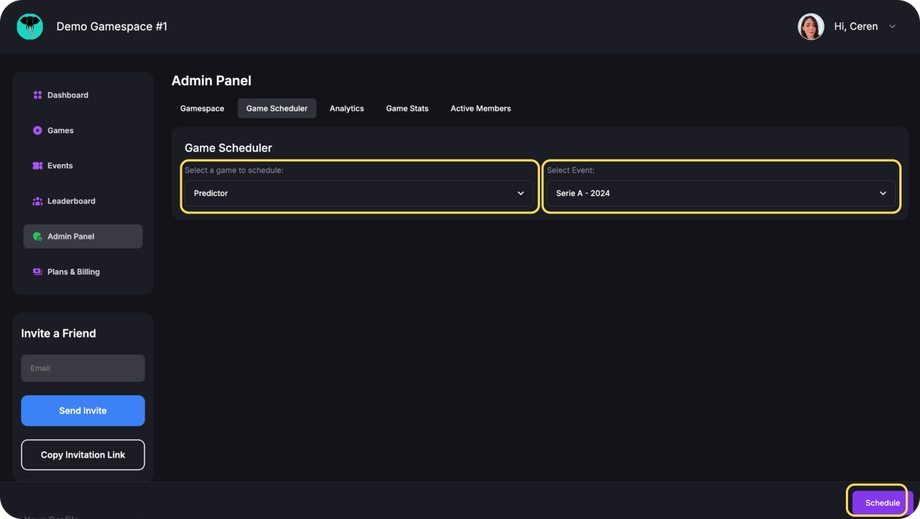The image size is (920, 519).
Task: Click the elephant logo icon
Action: point(30,26)
